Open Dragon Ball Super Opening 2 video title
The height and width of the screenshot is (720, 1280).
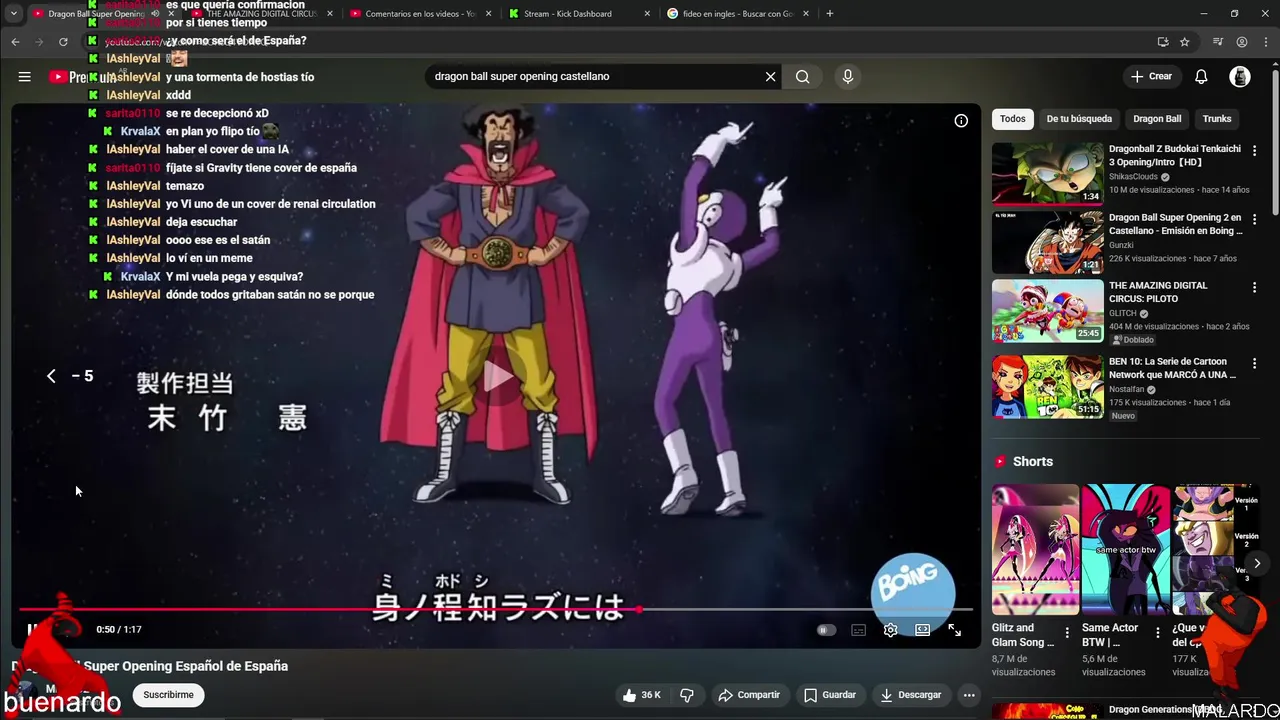pos(1175,224)
